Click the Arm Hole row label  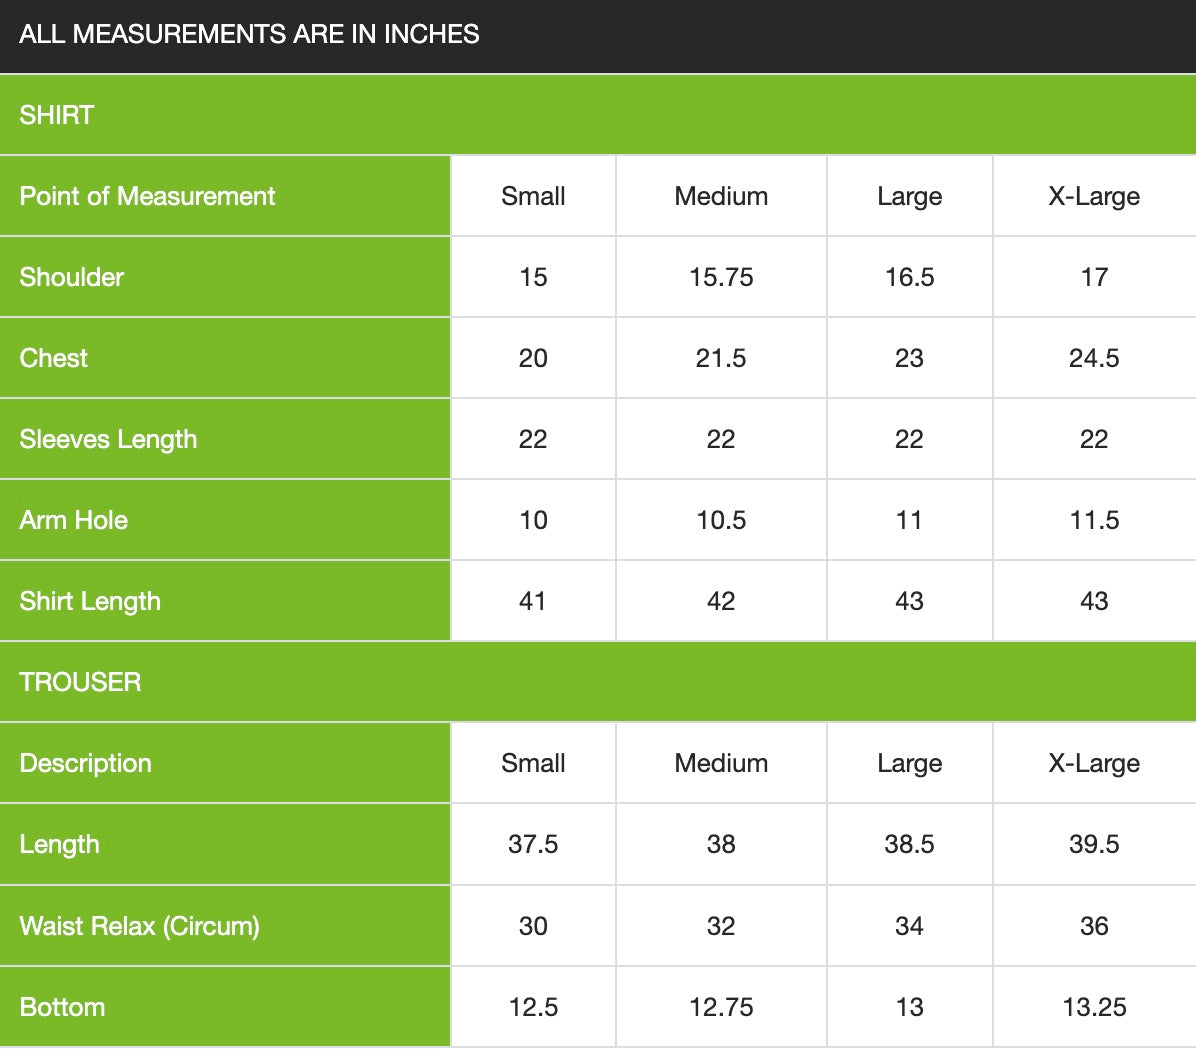point(73,520)
